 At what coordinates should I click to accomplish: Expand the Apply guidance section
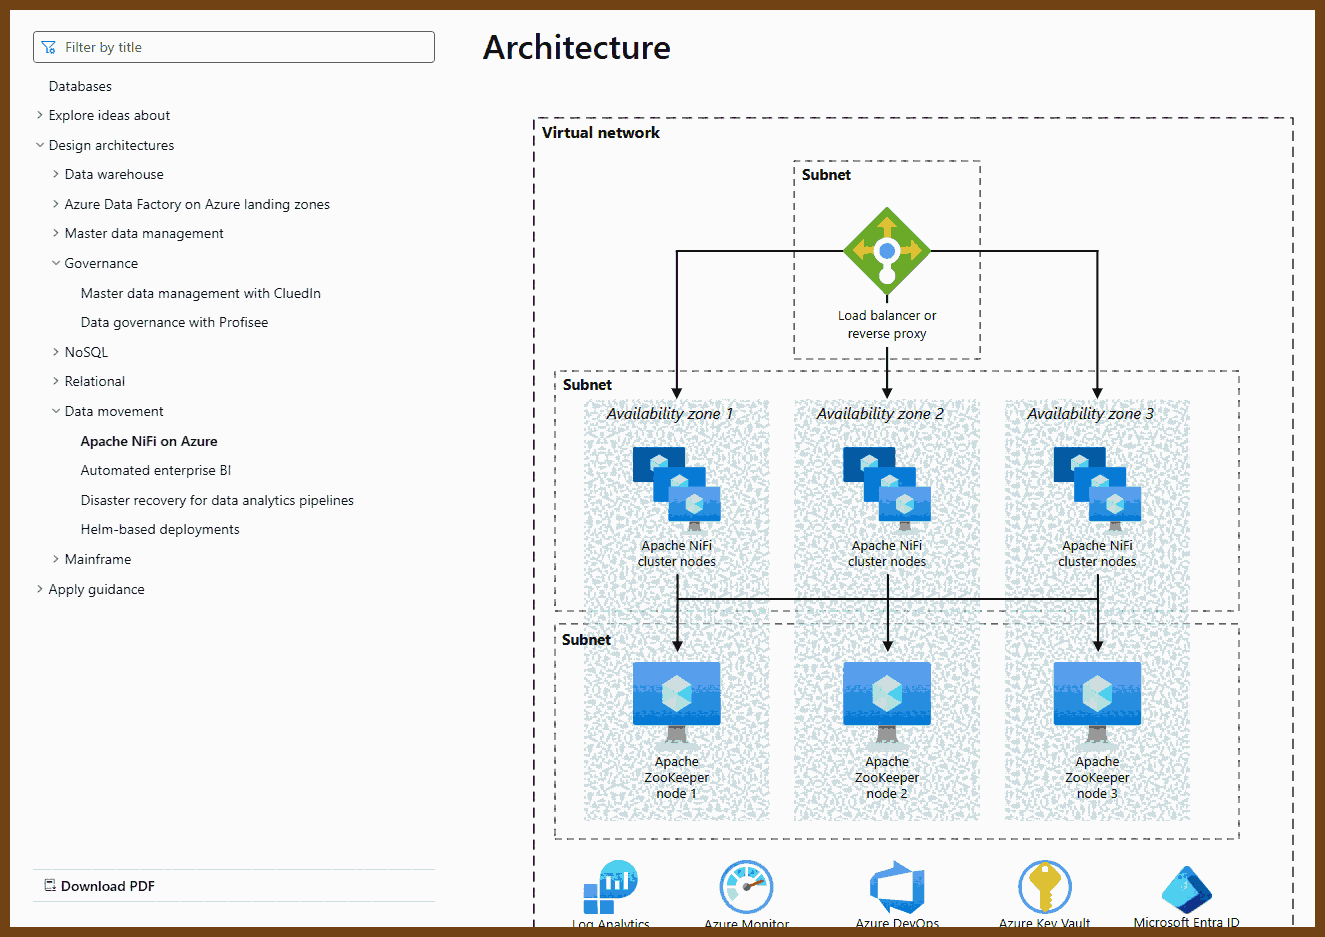[40, 589]
